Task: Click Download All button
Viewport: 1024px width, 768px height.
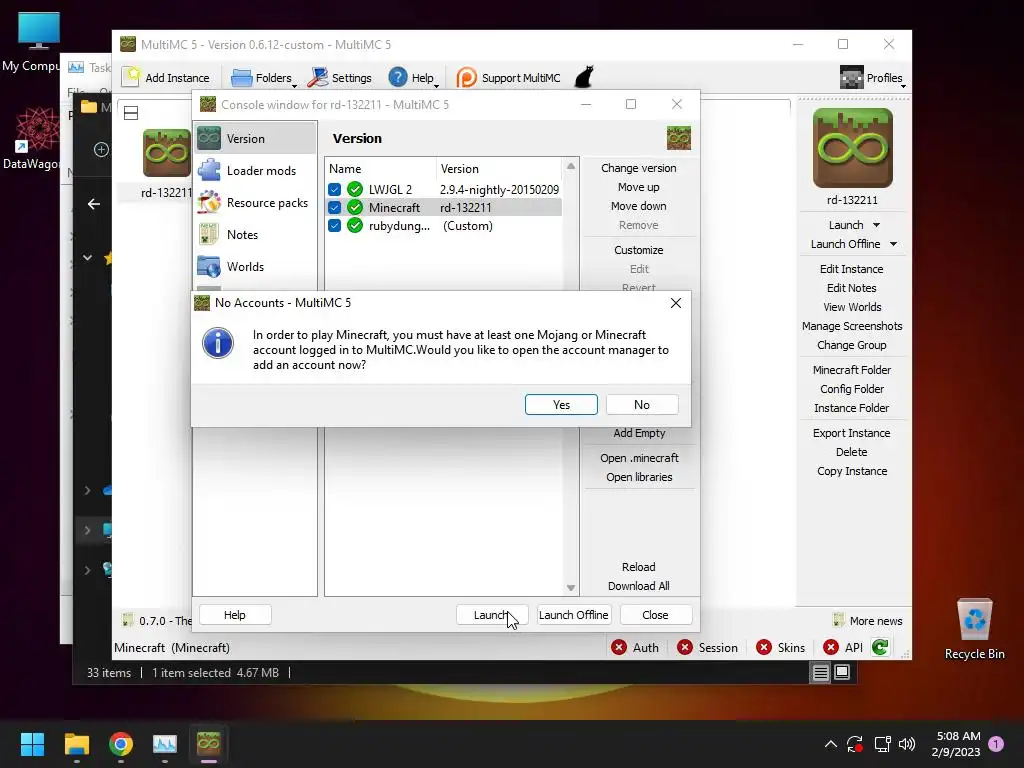Action: (639, 586)
